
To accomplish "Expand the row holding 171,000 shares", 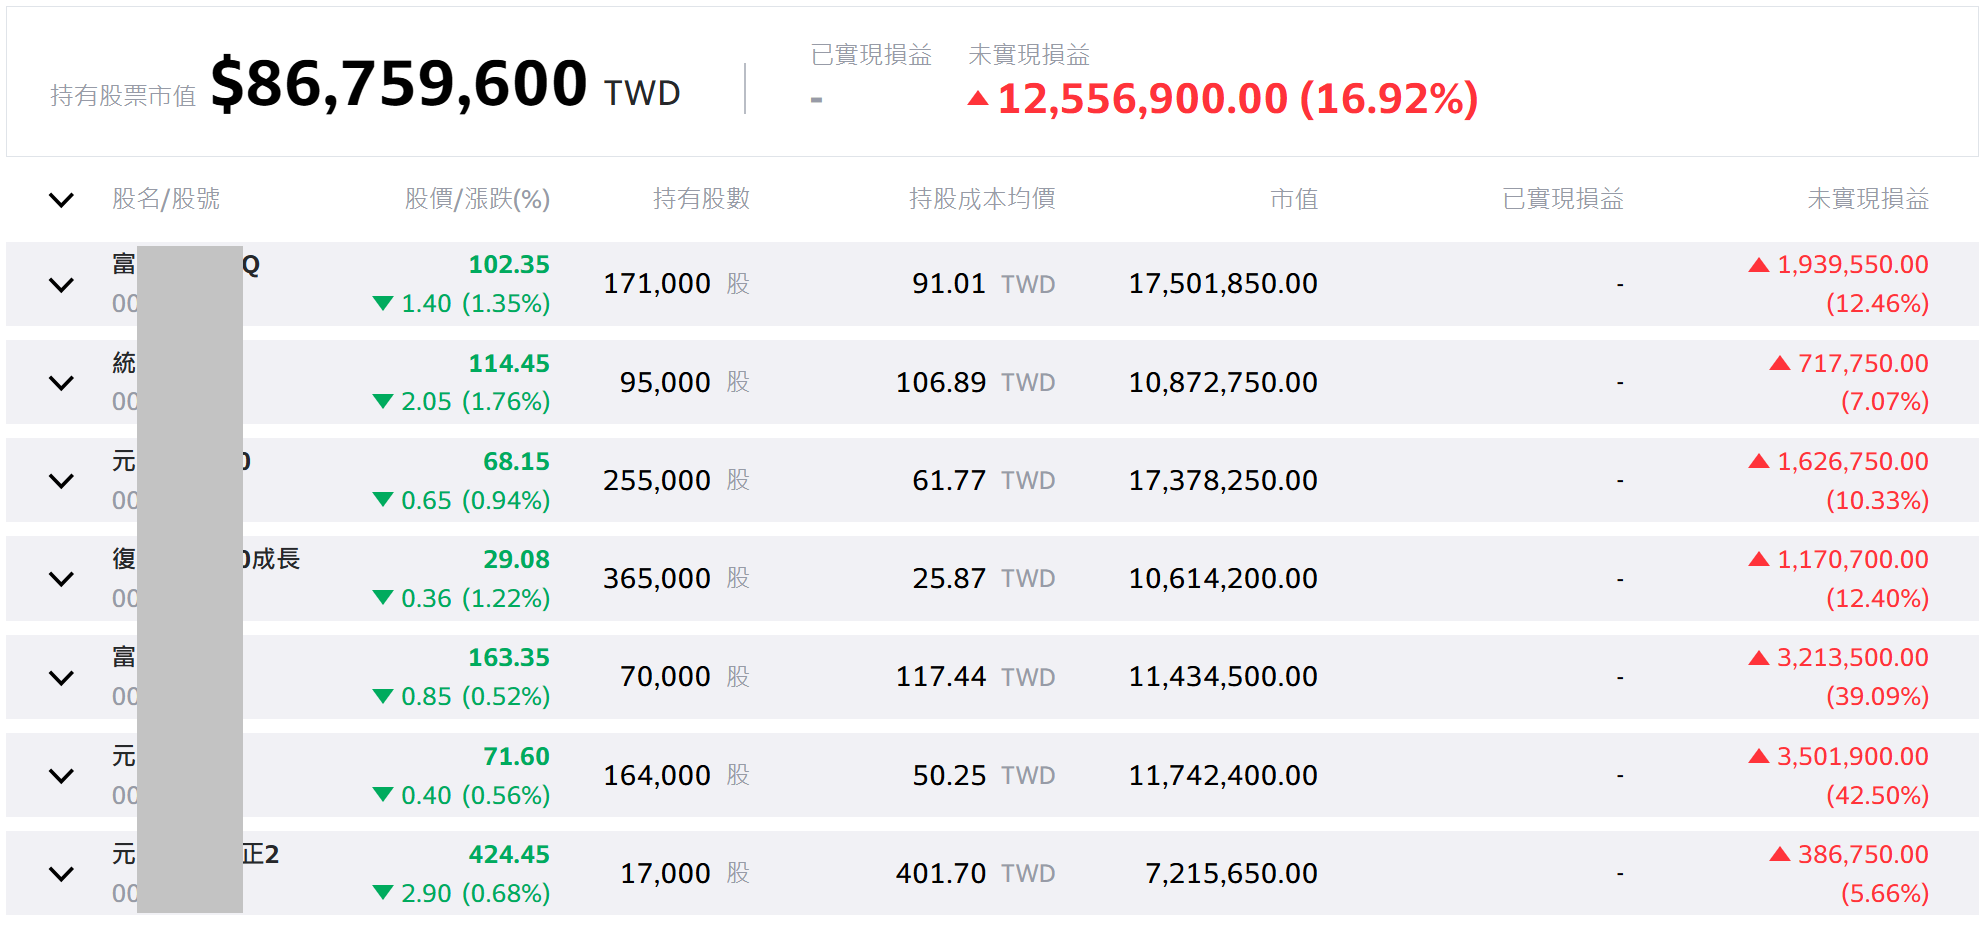I will coord(61,285).
